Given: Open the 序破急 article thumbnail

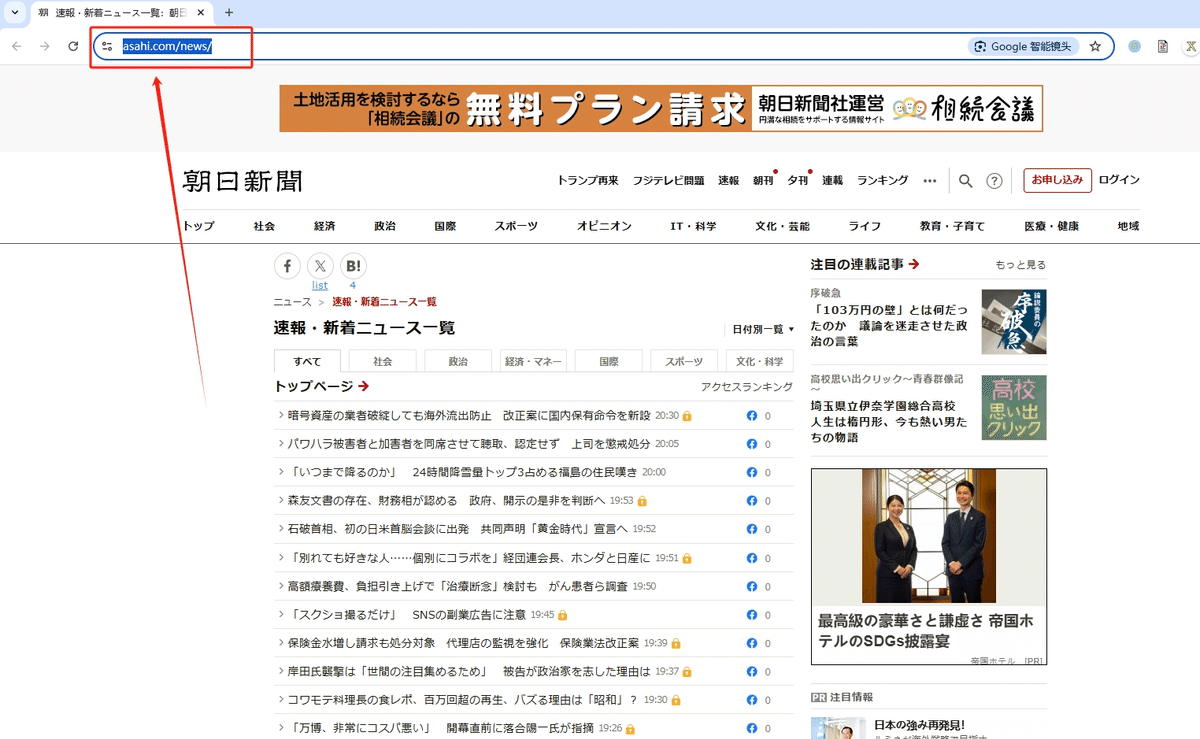Looking at the screenshot, I should point(1014,321).
